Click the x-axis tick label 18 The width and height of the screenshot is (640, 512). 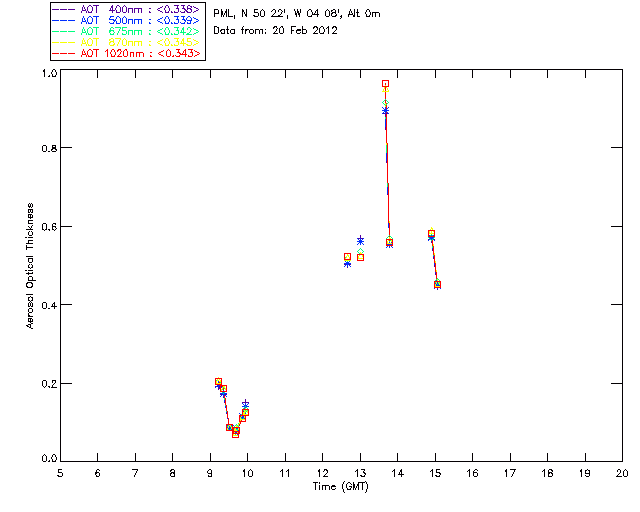(x=547, y=473)
